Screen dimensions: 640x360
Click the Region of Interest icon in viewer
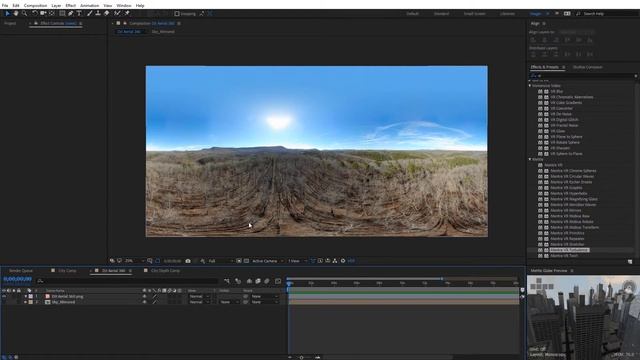tap(239, 261)
